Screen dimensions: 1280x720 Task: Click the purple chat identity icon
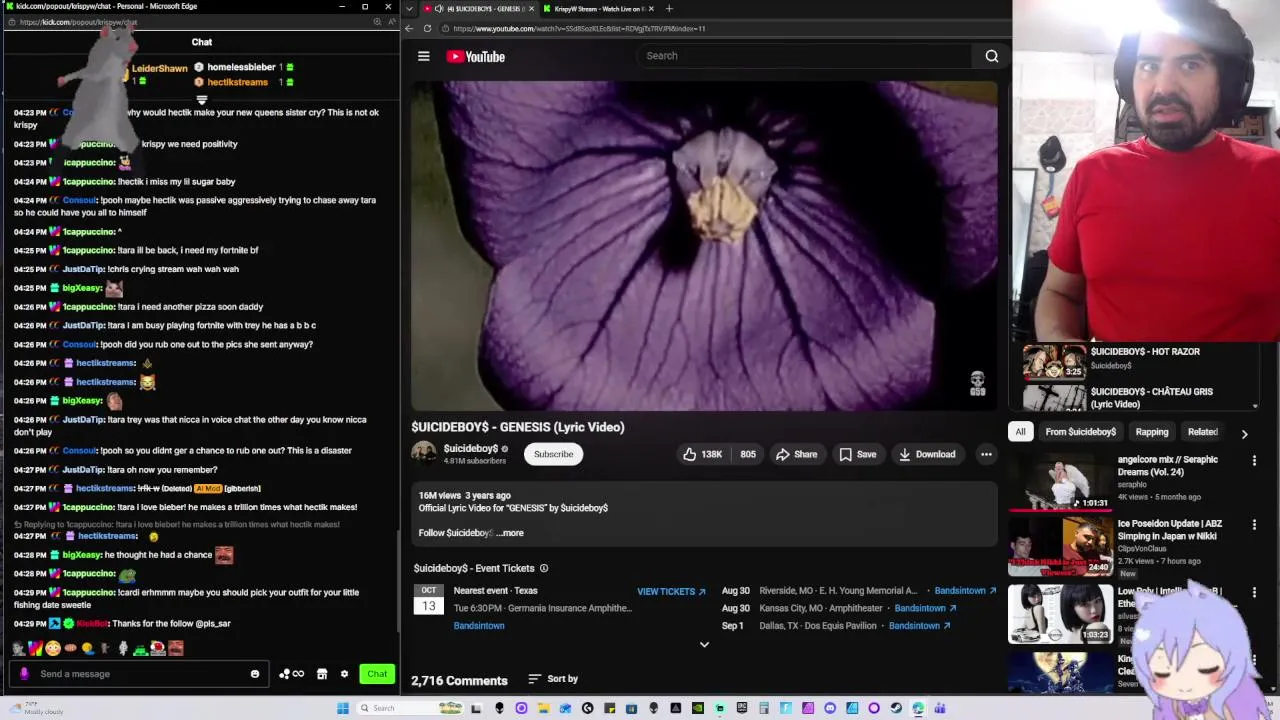(x=25, y=674)
